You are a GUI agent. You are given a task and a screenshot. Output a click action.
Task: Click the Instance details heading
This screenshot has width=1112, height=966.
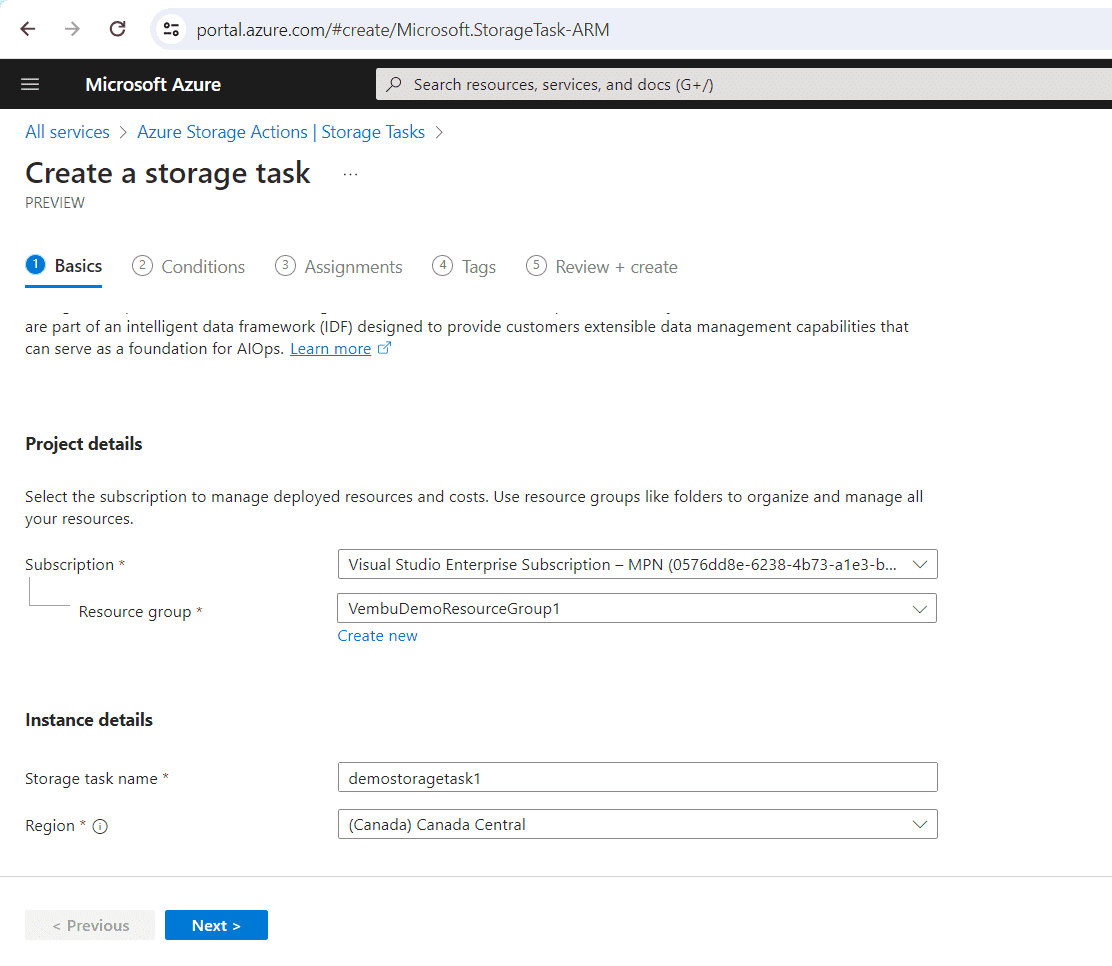point(89,720)
